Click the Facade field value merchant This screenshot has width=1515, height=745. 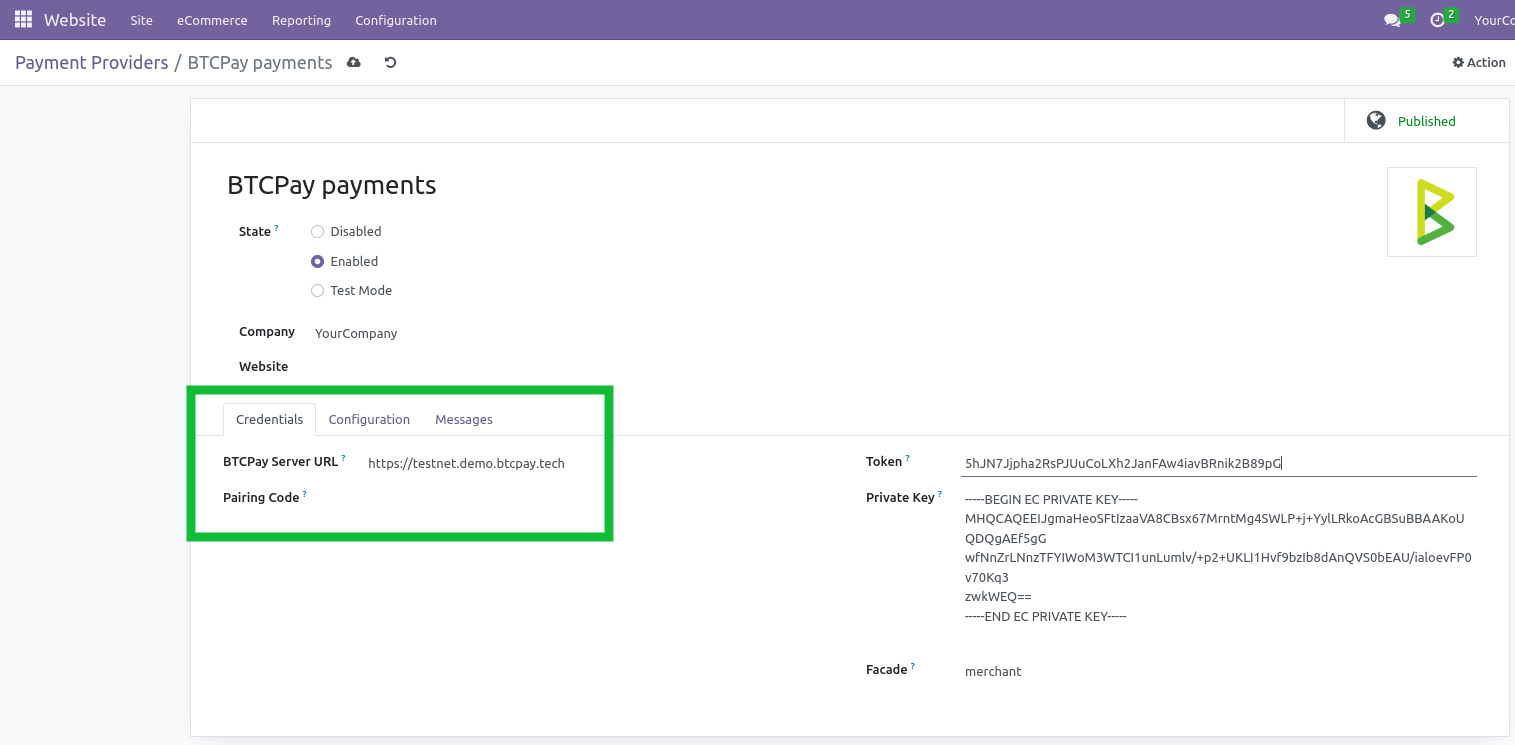pyautogui.click(x=993, y=672)
